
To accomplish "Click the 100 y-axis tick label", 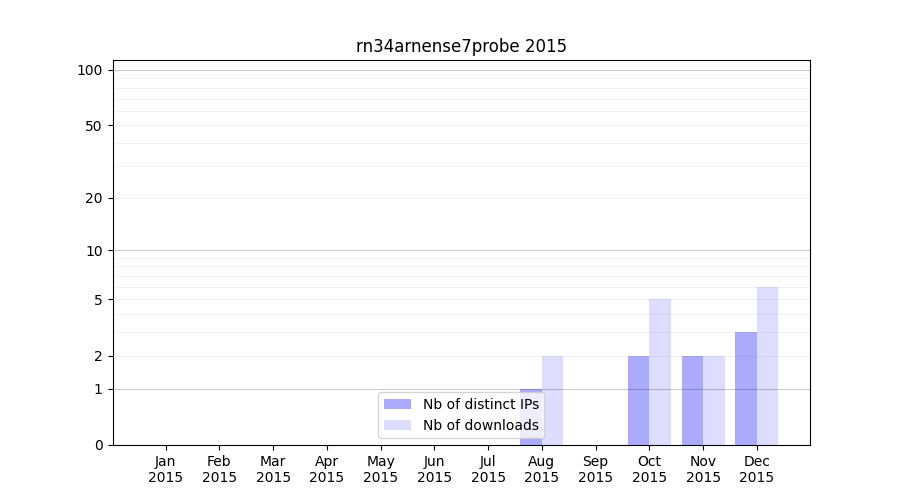I will point(90,70).
